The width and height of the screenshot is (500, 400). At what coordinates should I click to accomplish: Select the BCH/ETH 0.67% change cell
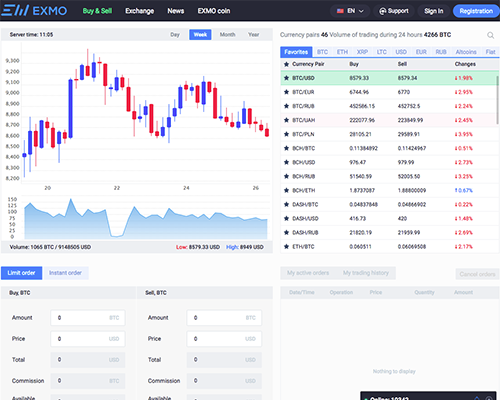tap(464, 190)
